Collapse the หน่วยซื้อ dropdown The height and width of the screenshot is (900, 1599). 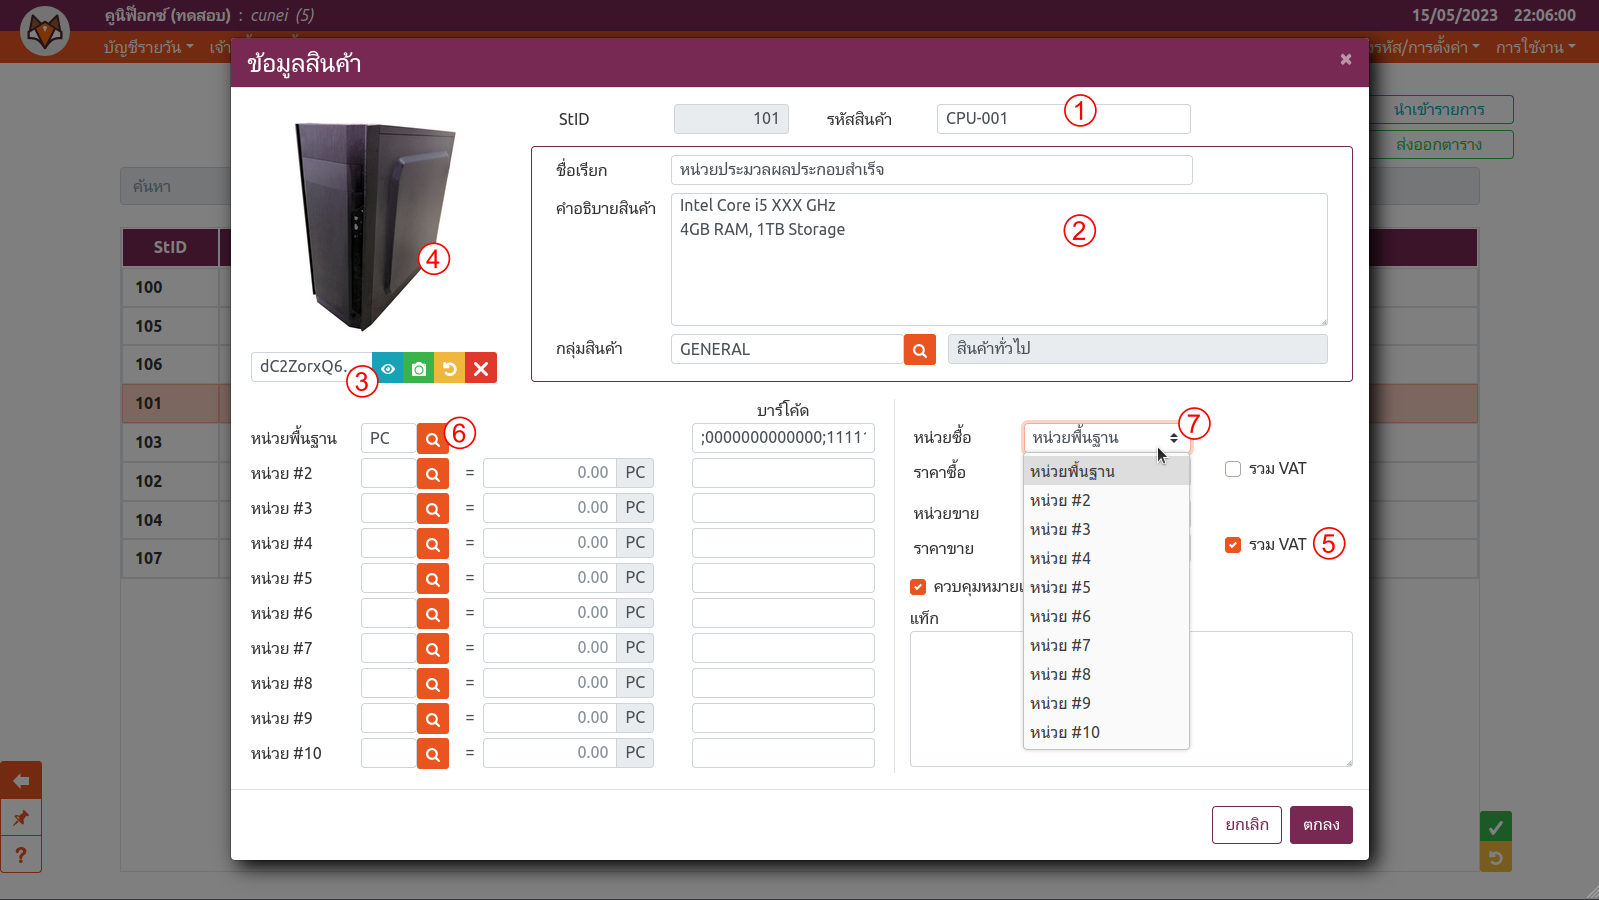pos(1106,438)
